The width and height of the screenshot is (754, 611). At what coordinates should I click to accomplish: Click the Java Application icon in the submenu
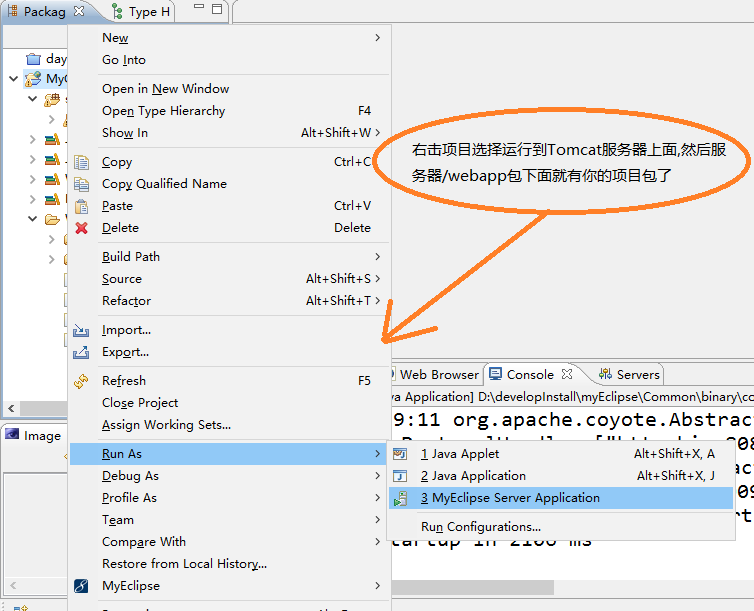400,476
